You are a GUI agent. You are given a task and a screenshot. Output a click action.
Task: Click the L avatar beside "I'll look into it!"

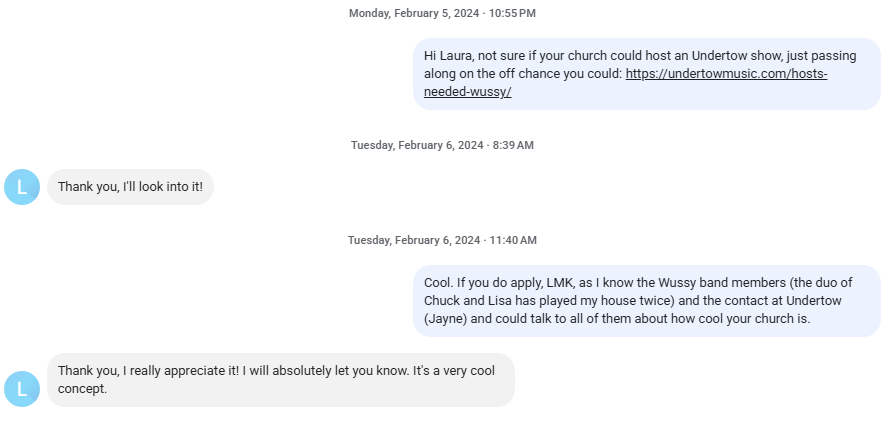pos(22,187)
